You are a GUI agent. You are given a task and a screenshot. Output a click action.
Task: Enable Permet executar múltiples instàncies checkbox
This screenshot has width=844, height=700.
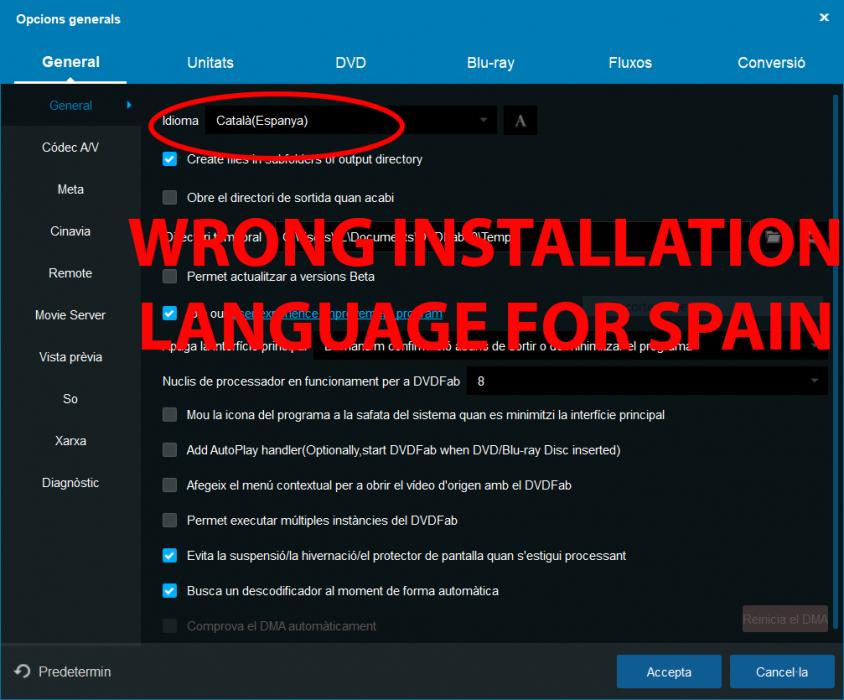point(170,520)
